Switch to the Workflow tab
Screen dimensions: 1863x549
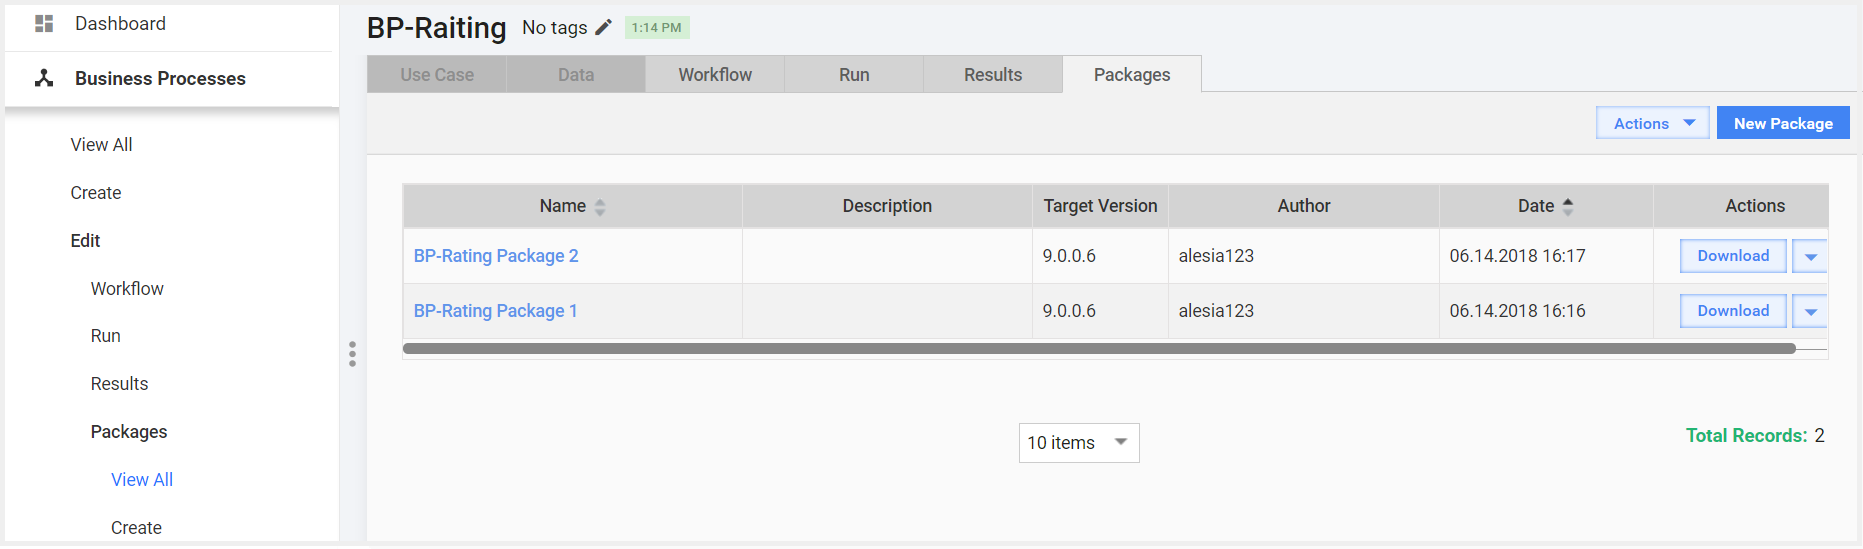click(x=715, y=75)
